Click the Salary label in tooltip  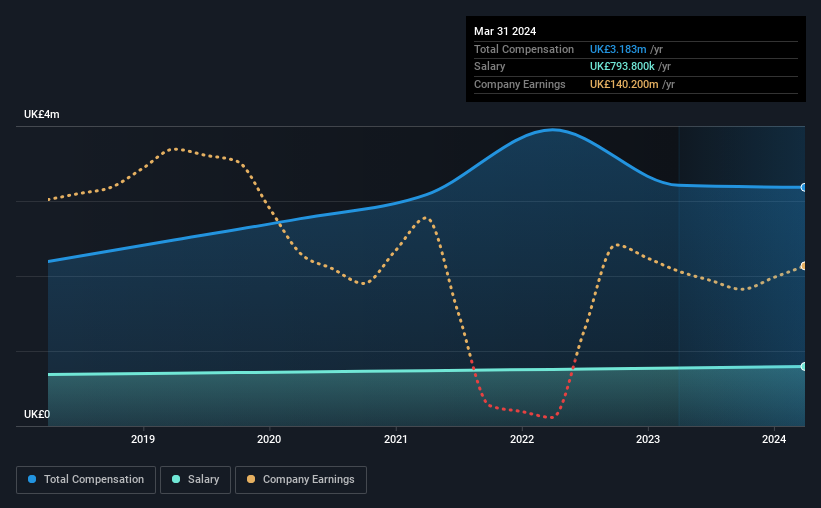click(x=490, y=67)
